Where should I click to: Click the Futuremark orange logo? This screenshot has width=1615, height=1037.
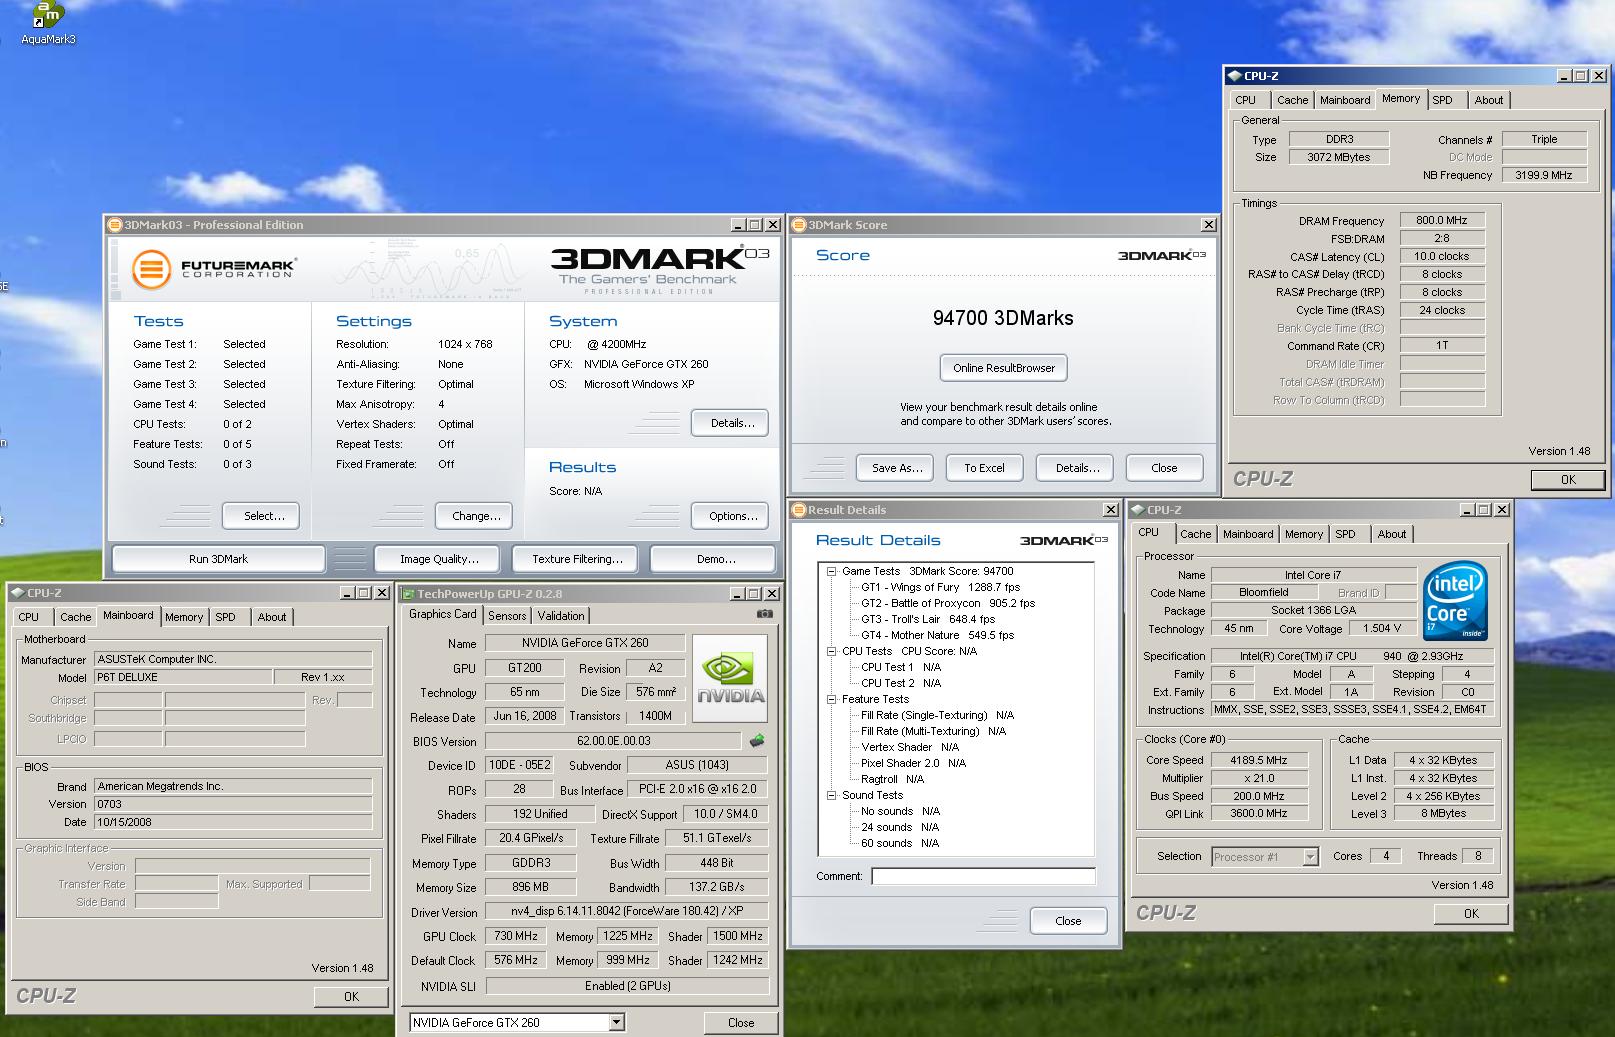tap(152, 269)
